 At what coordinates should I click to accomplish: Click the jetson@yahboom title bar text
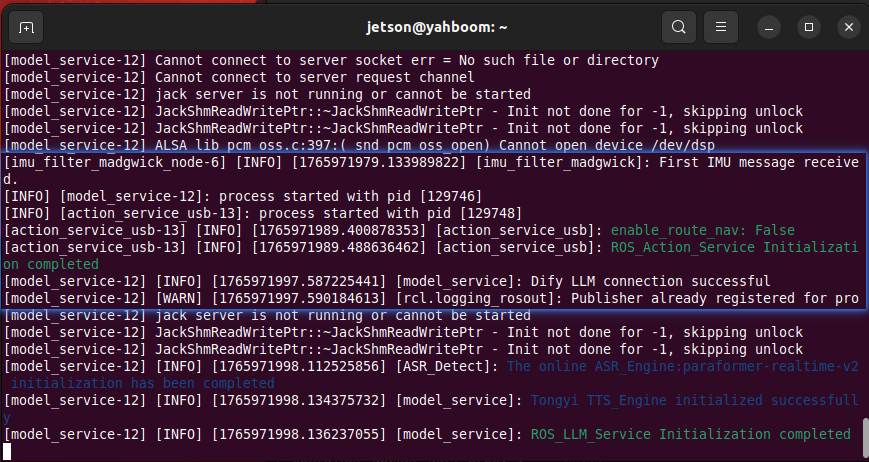point(437,27)
